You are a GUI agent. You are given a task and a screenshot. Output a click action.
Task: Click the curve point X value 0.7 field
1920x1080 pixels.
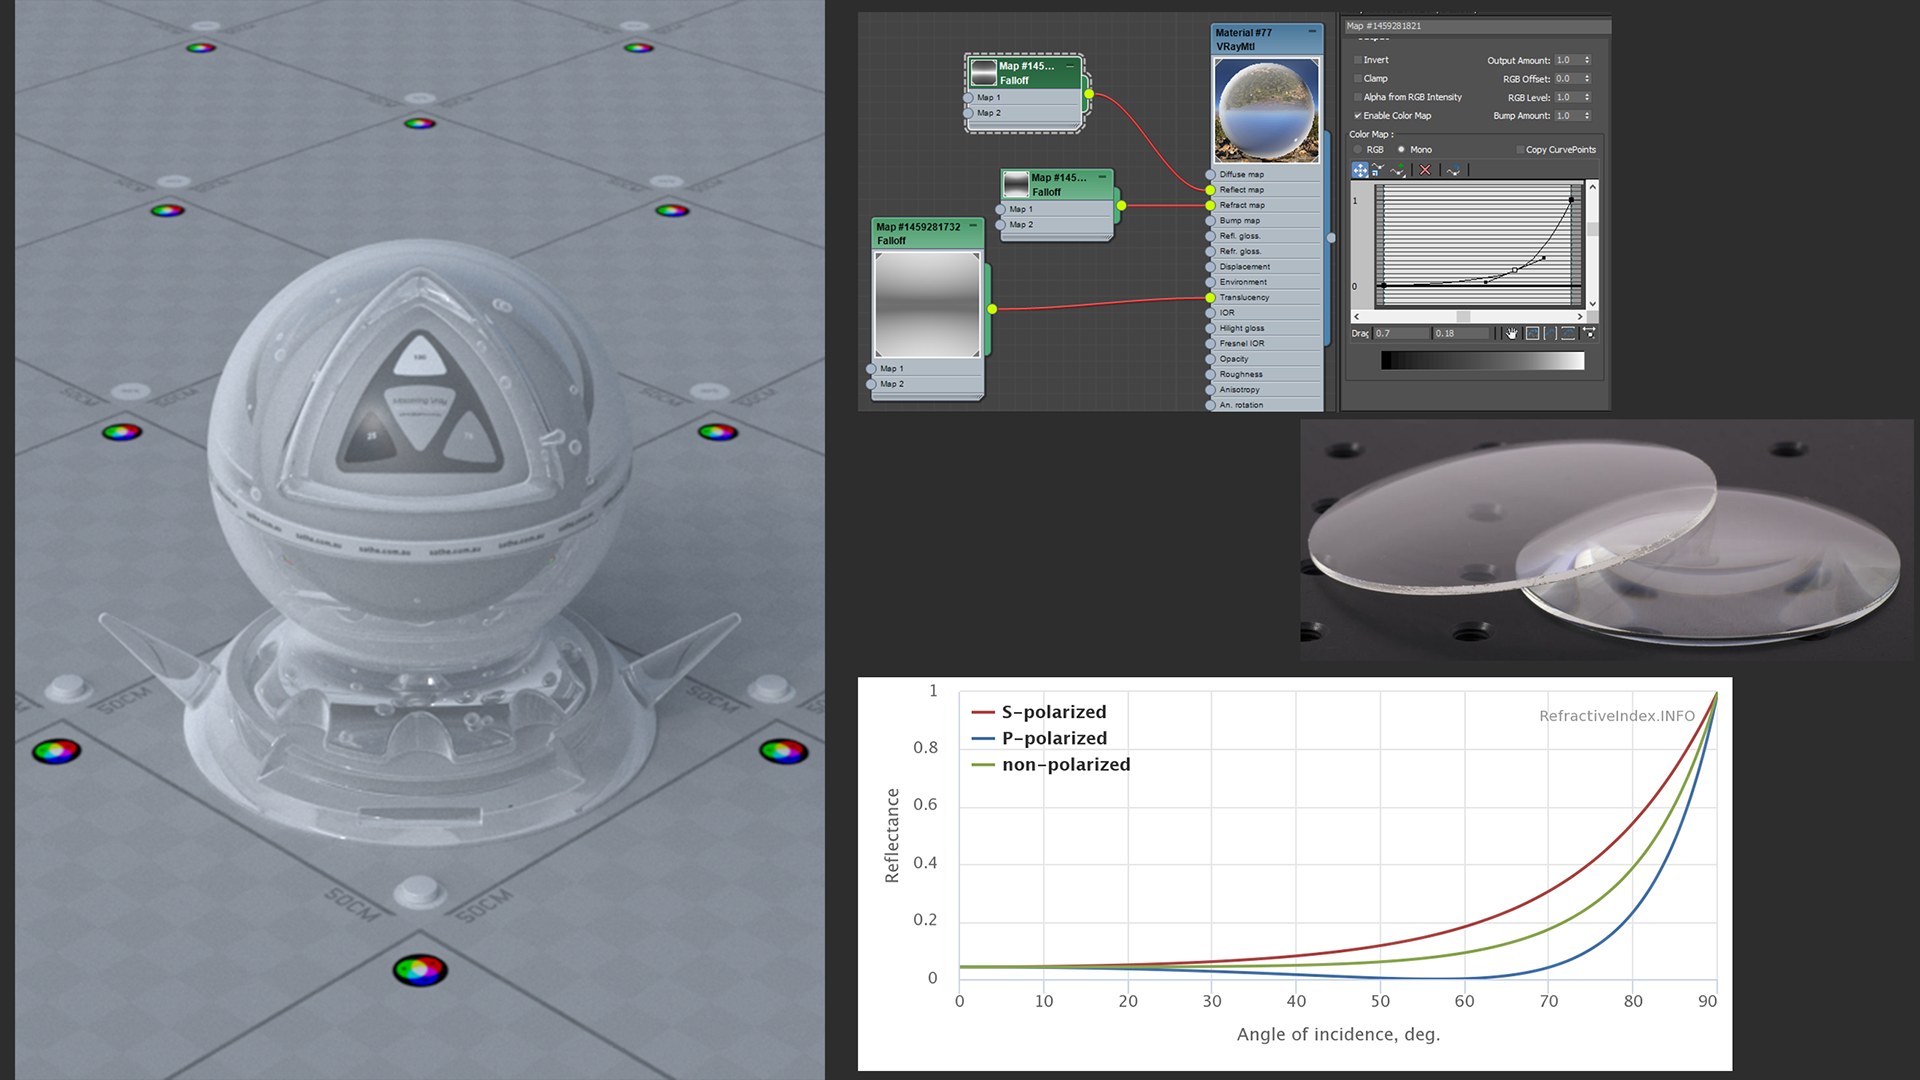(x=1401, y=333)
